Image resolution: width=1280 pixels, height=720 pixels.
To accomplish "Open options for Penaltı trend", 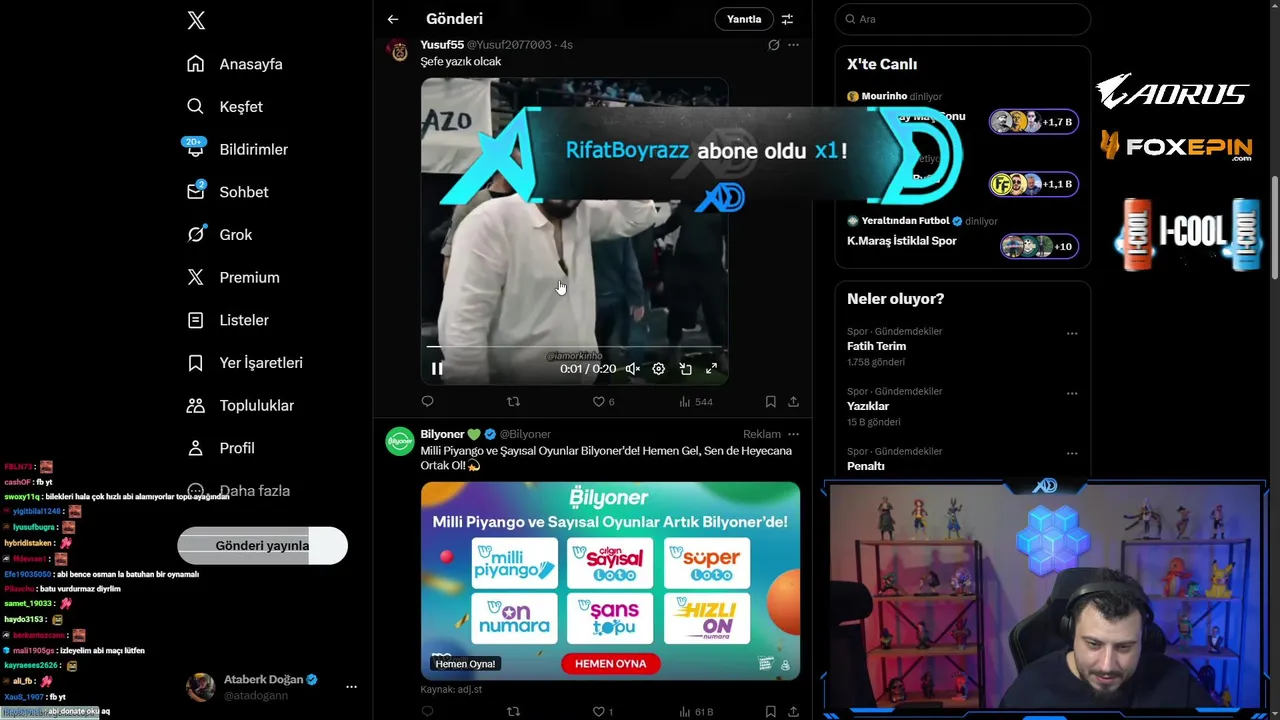I will click(1072, 453).
